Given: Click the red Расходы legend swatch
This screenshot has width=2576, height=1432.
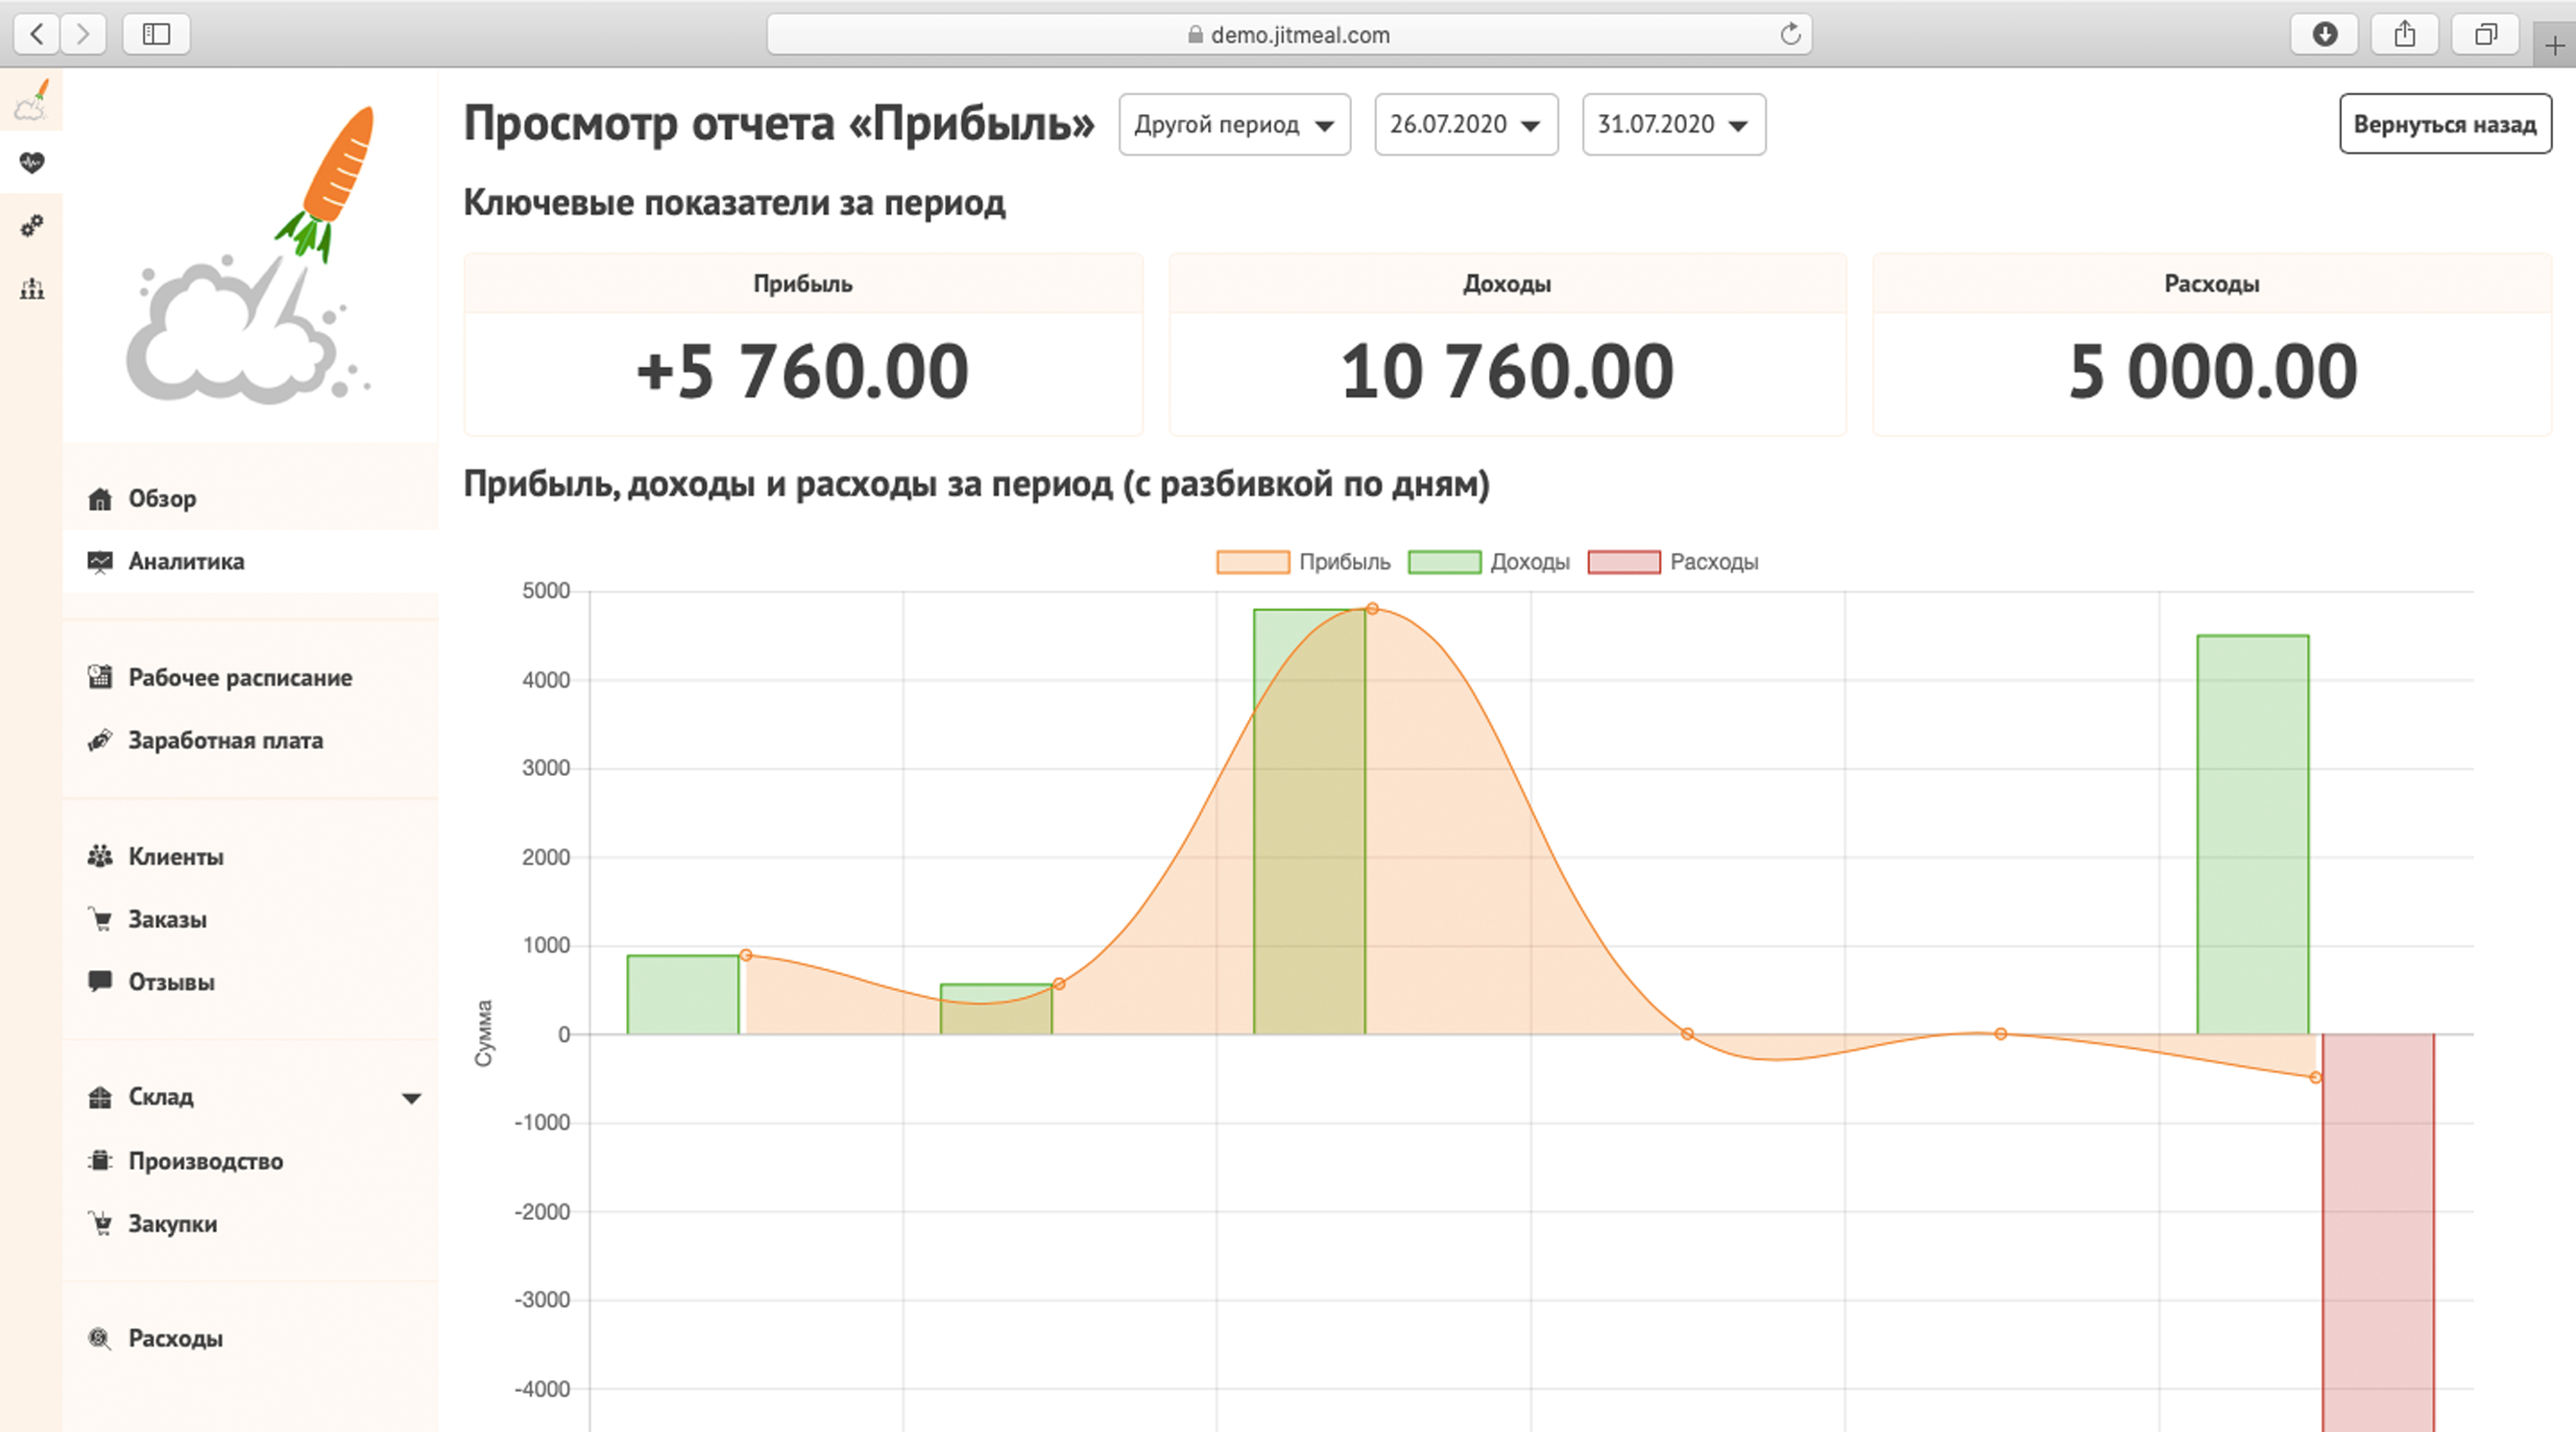Looking at the screenshot, I should 1624,561.
